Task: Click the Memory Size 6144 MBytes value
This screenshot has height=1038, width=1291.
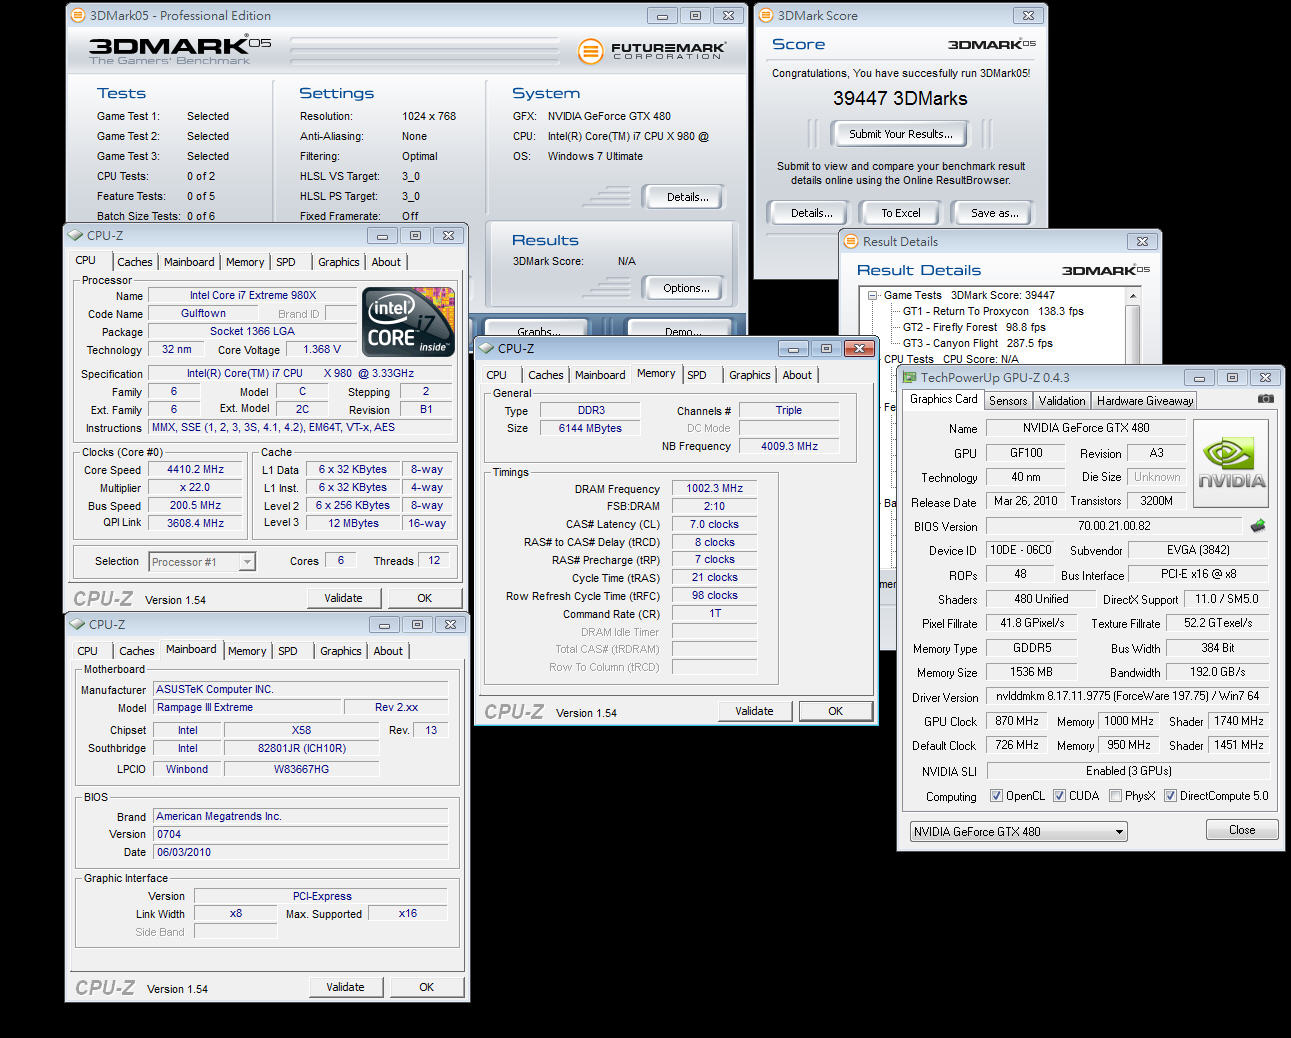Action: click(x=590, y=428)
